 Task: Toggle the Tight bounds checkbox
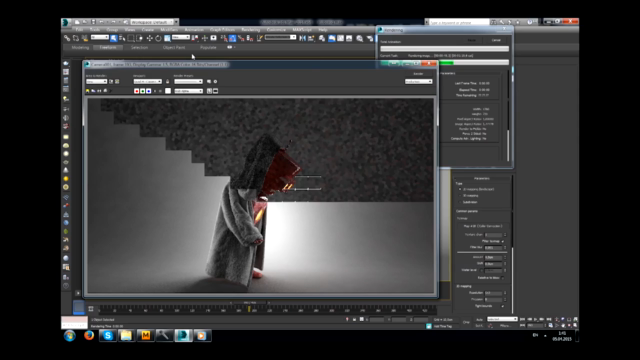[502, 306]
